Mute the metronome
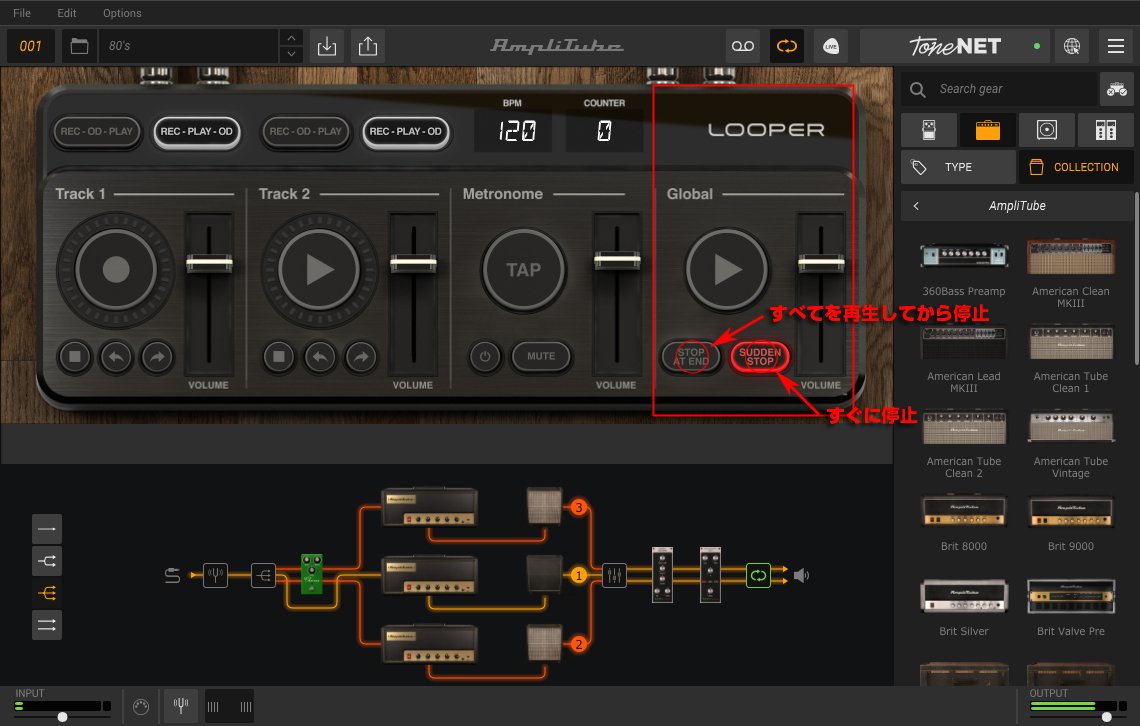The height and width of the screenshot is (726, 1140). point(541,357)
